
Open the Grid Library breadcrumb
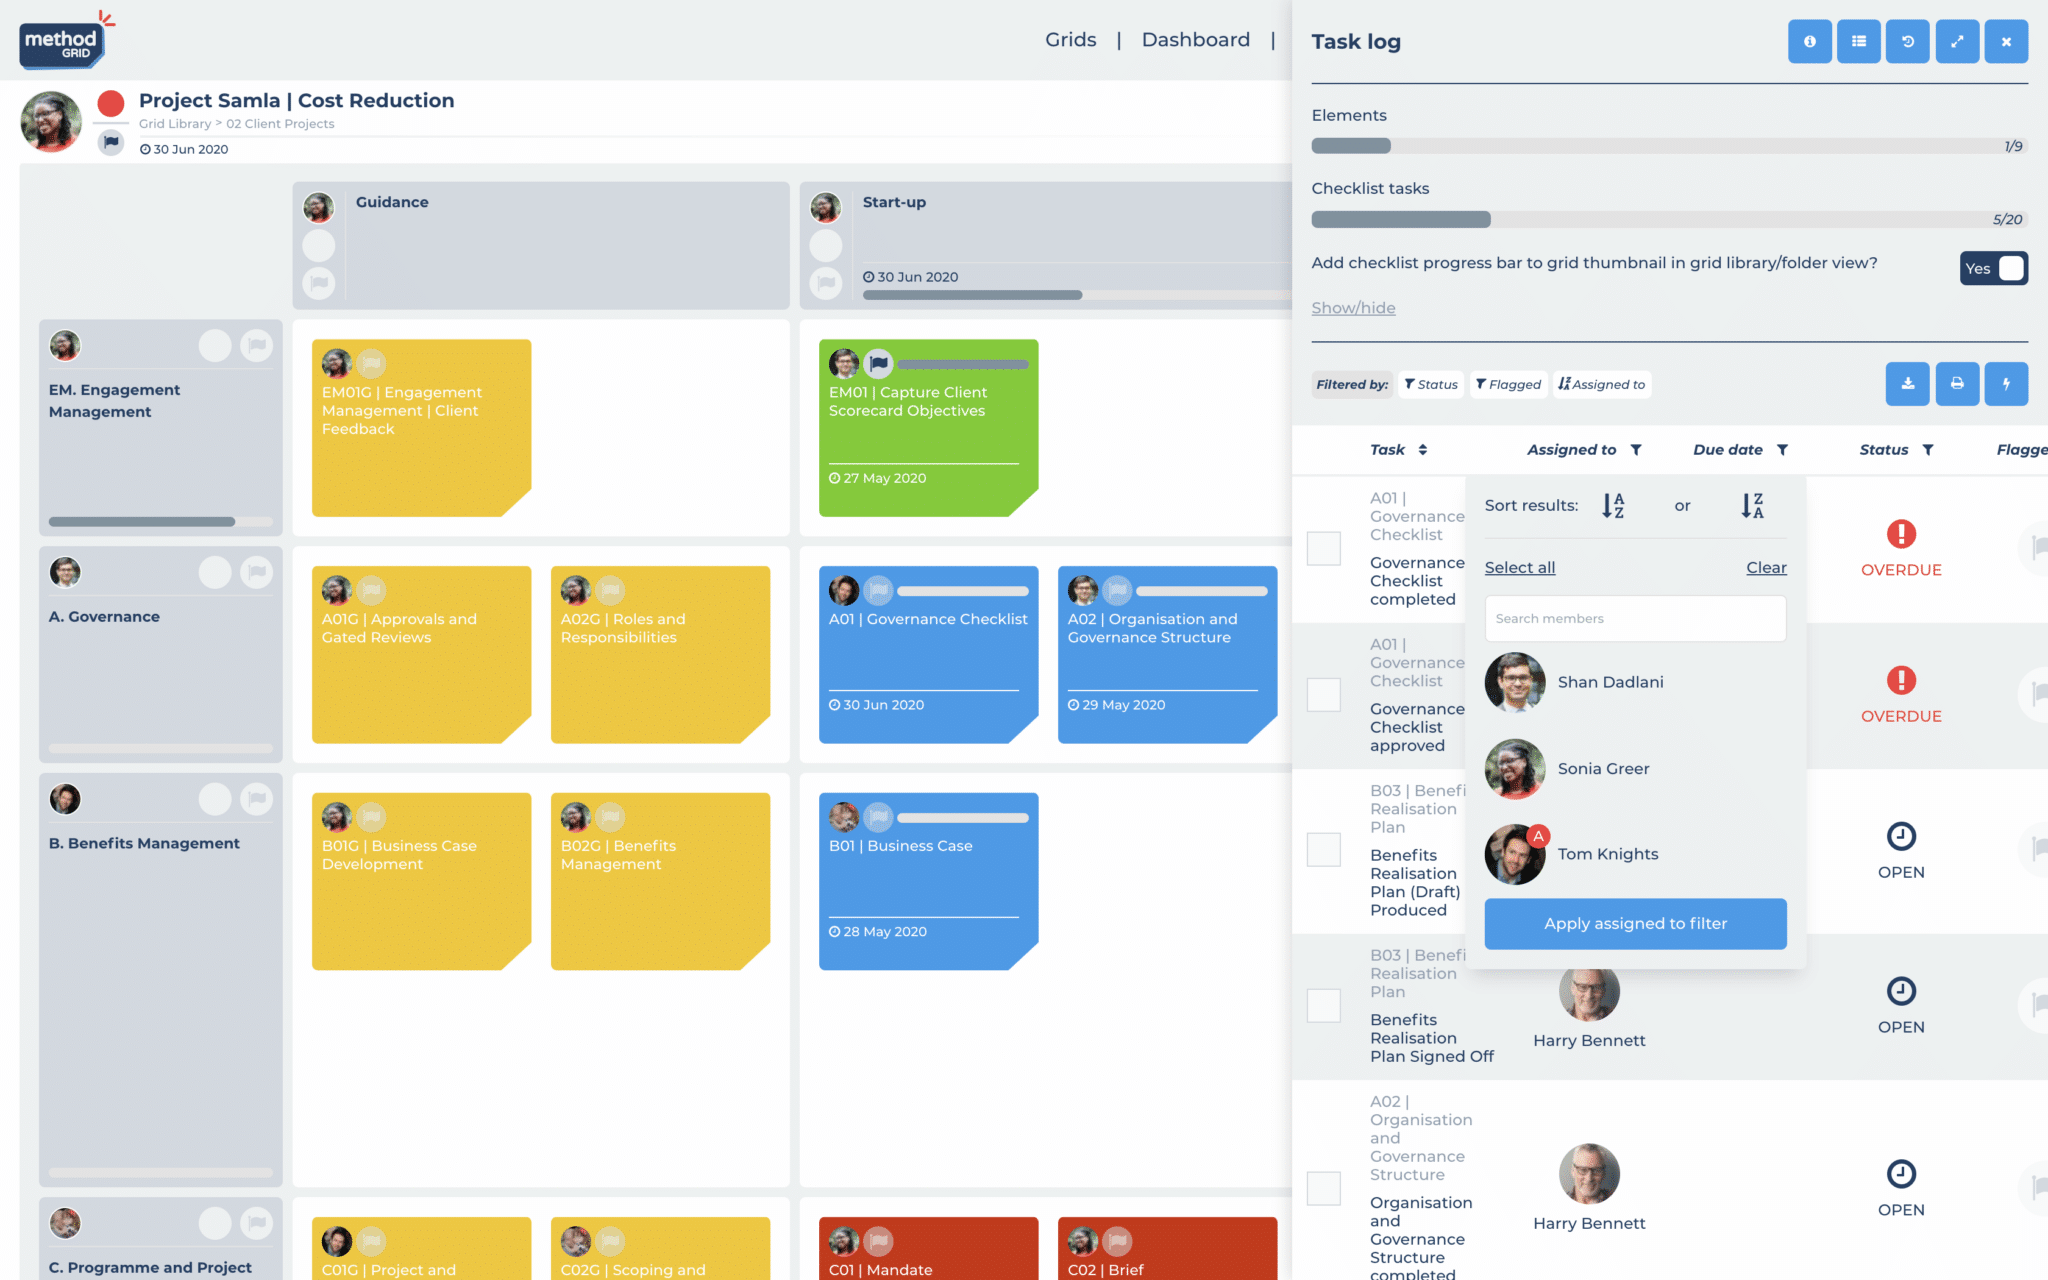coord(175,124)
